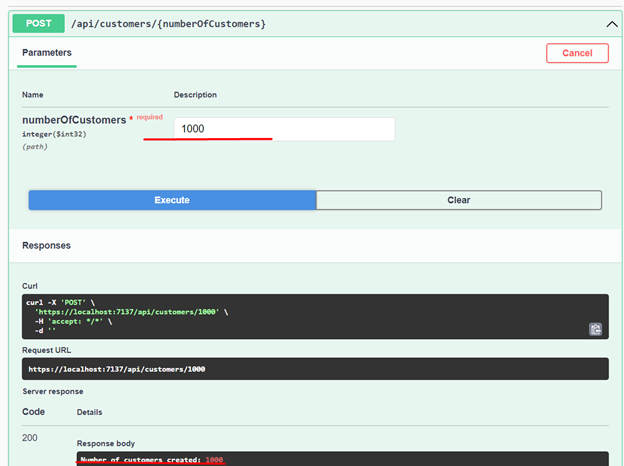624x466 pixels.
Task: Click the green POST method badge
Action: tap(38, 23)
